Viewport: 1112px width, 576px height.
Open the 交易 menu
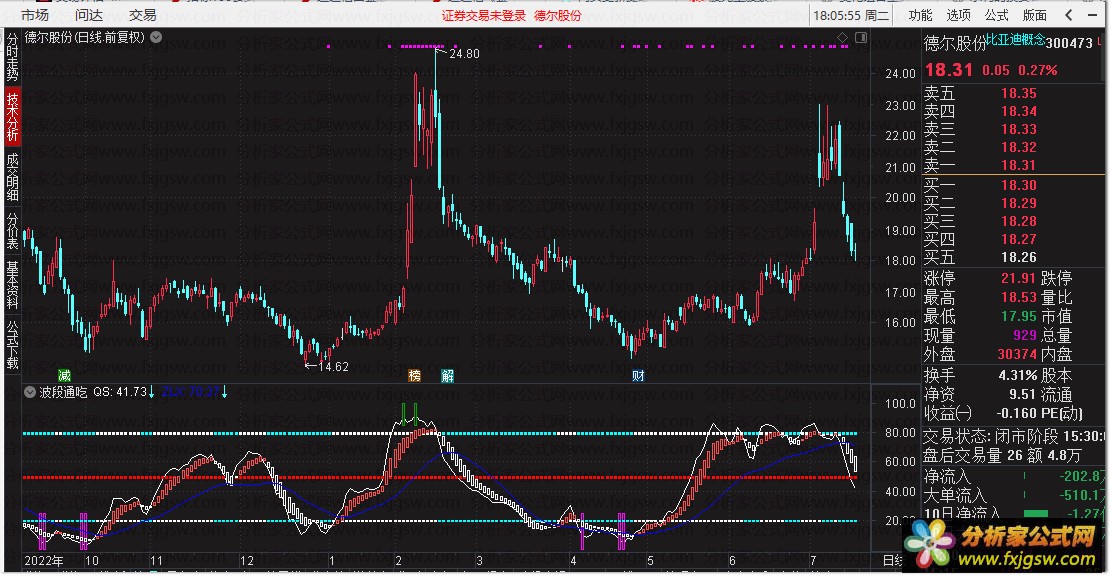point(143,15)
